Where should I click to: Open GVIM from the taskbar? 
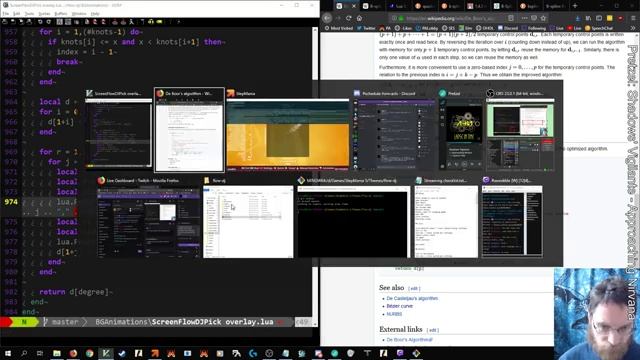point(106,353)
